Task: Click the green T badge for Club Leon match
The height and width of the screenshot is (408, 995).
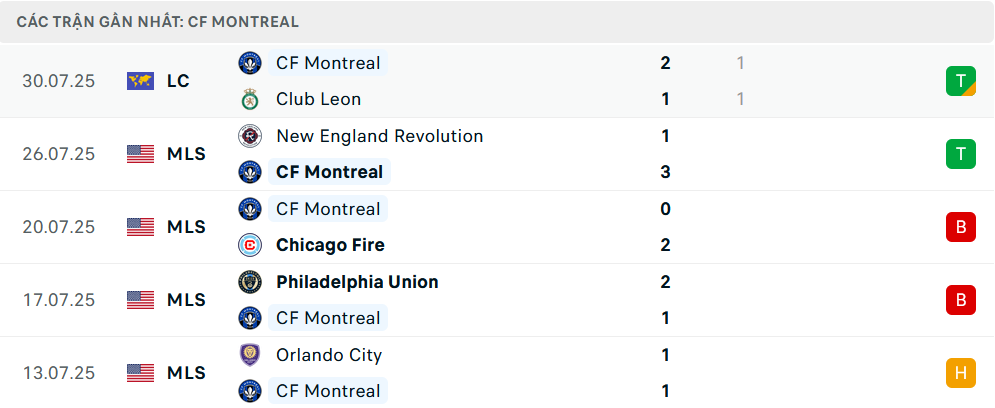Action: [x=961, y=81]
